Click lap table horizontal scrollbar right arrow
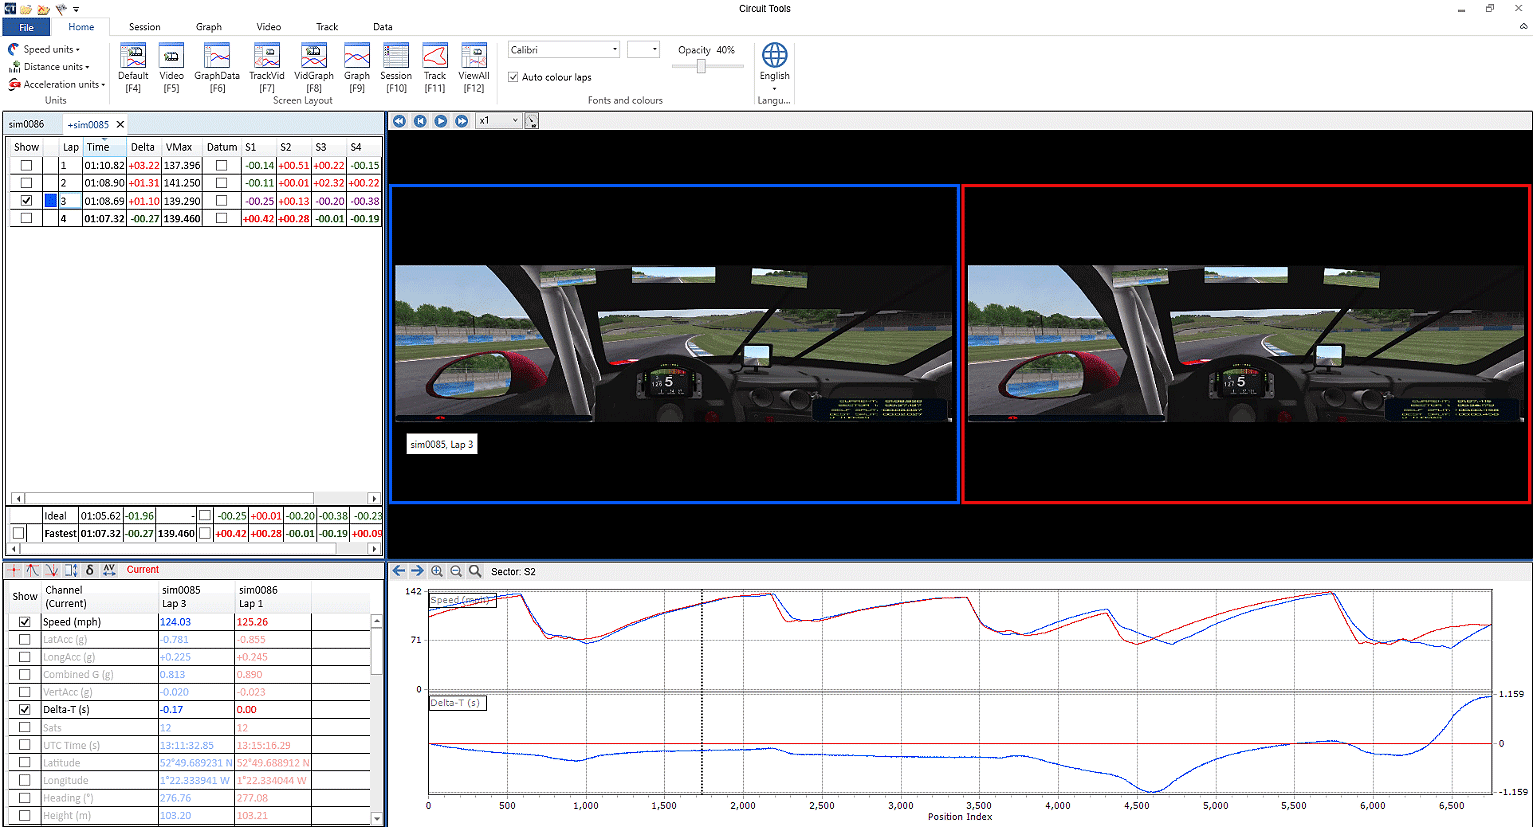This screenshot has width=1533, height=827. tap(374, 498)
